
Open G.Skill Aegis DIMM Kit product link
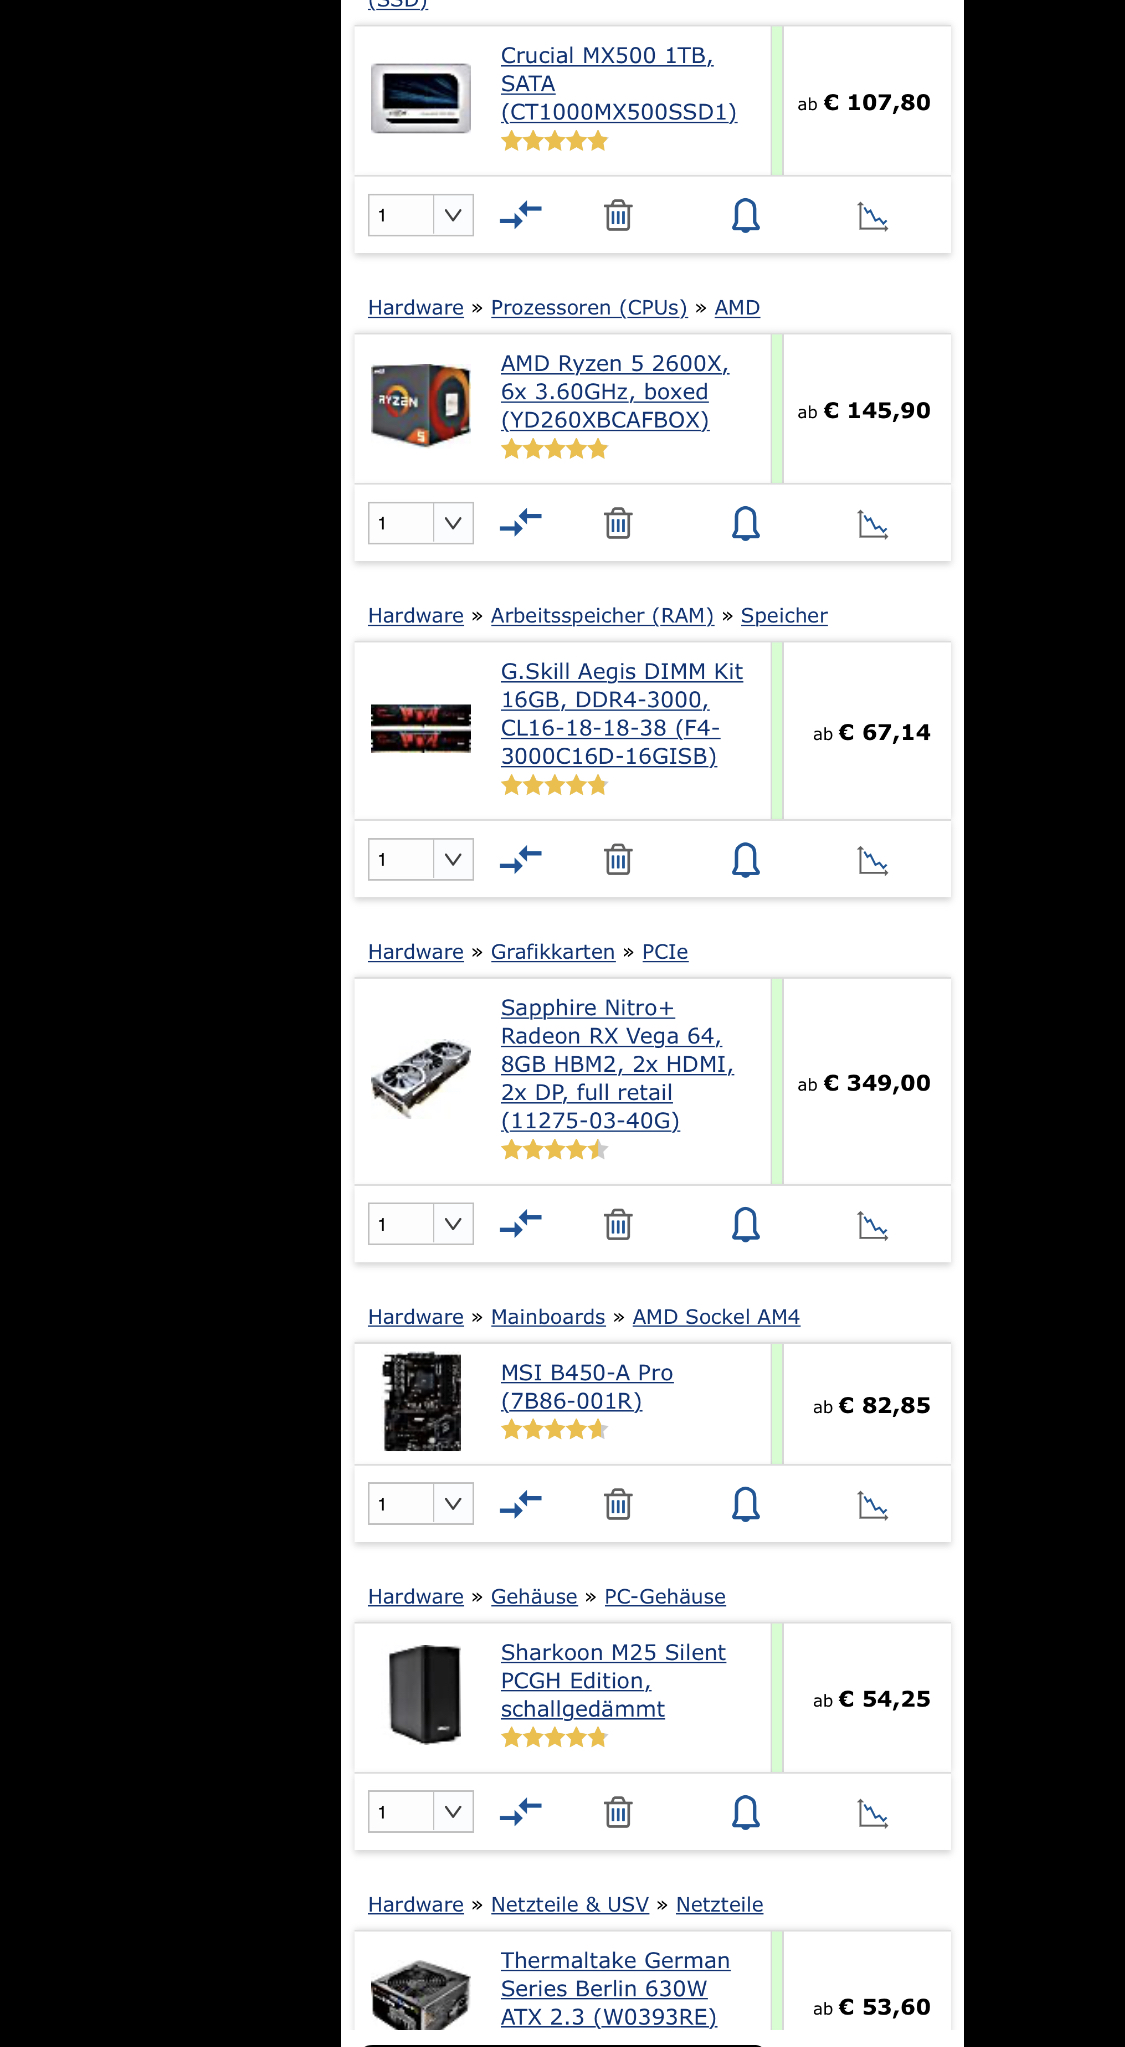(622, 714)
